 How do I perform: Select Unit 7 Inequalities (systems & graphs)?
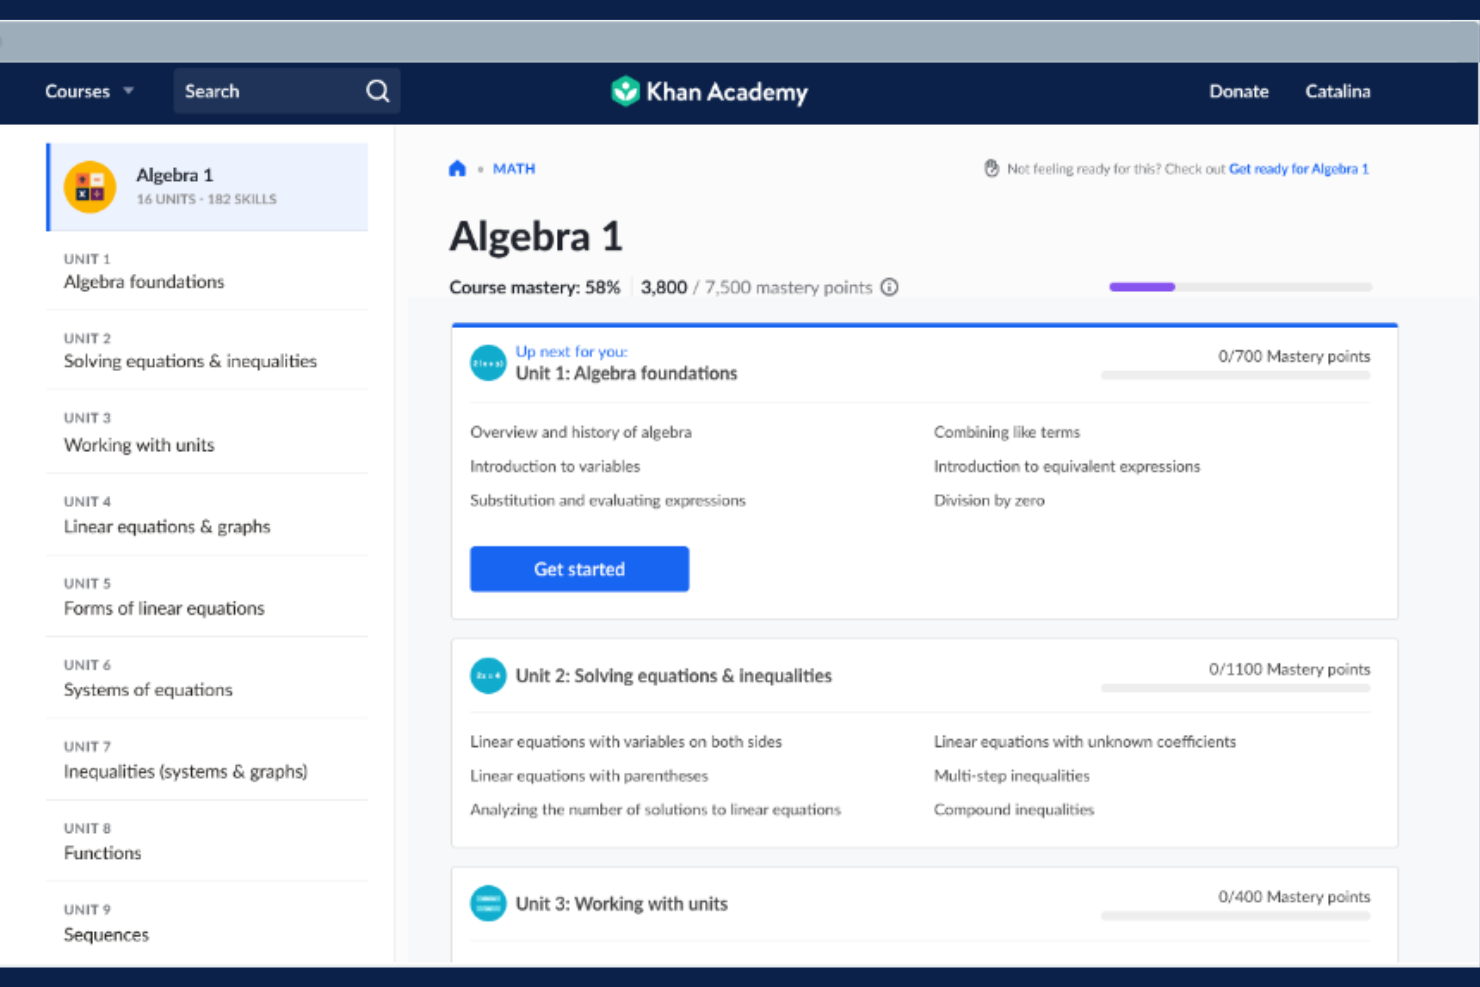click(207, 760)
